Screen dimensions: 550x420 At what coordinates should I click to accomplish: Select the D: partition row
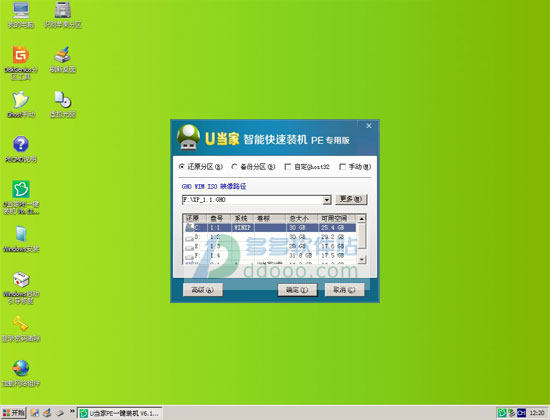(x=270, y=237)
